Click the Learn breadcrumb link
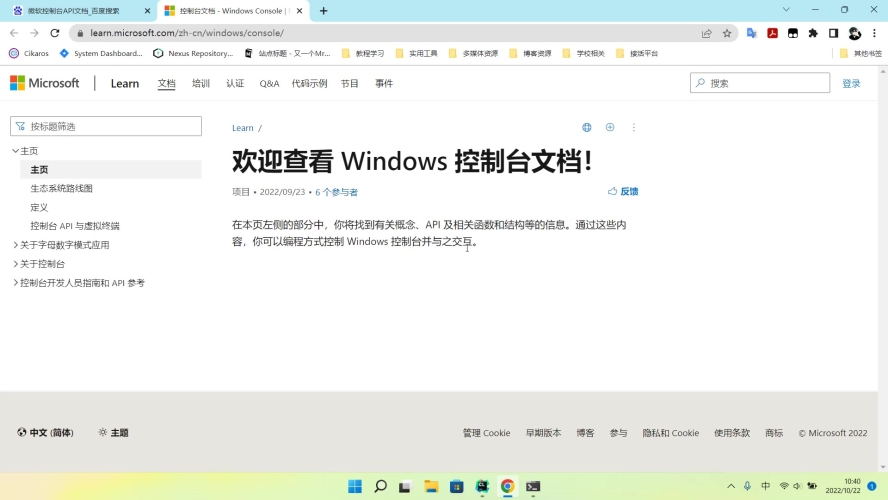888x500 pixels. tap(242, 128)
